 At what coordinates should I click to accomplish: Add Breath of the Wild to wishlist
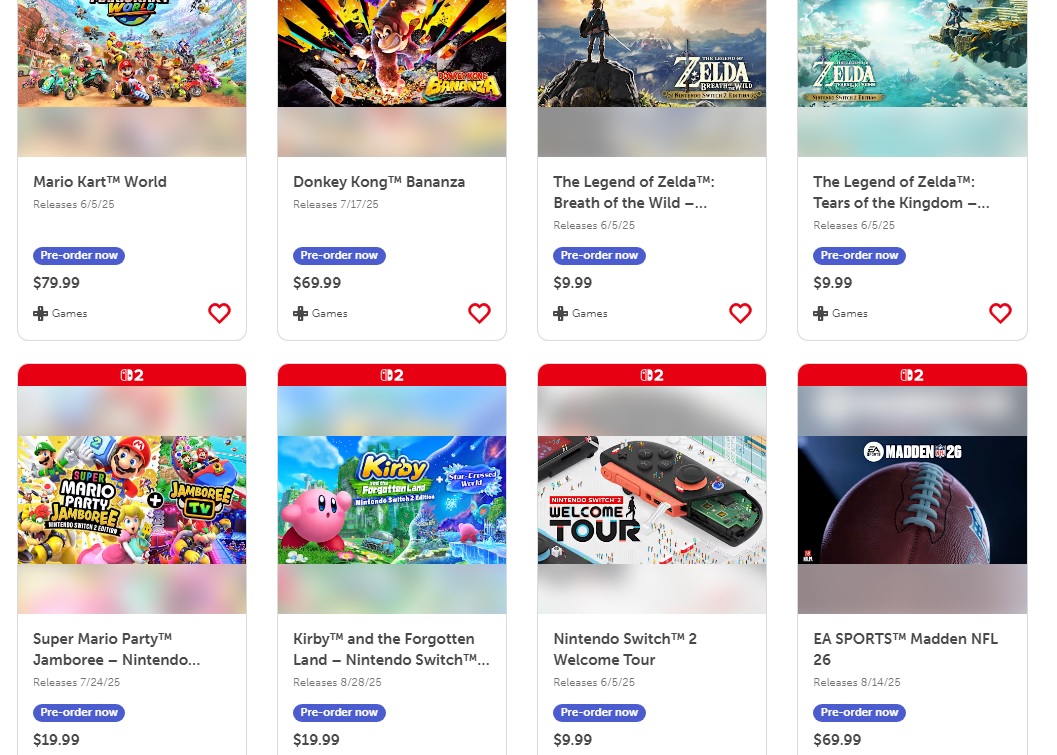click(740, 313)
